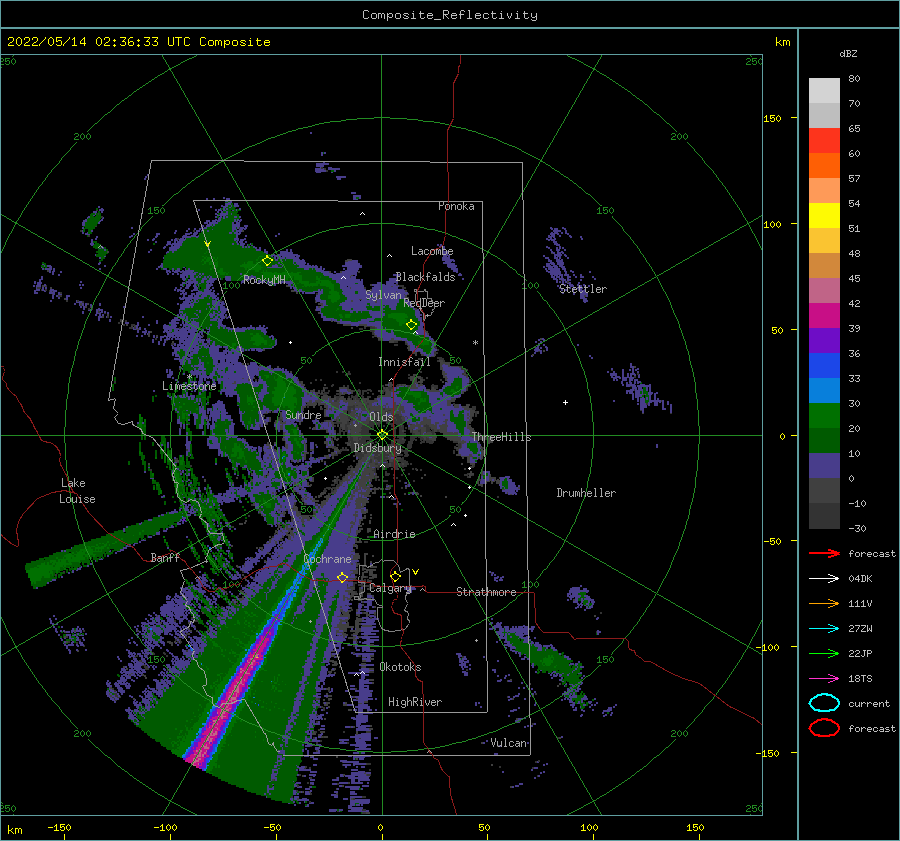Click the Drumheller city label
The width and height of the screenshot is (900, 841).
point(586,493)
